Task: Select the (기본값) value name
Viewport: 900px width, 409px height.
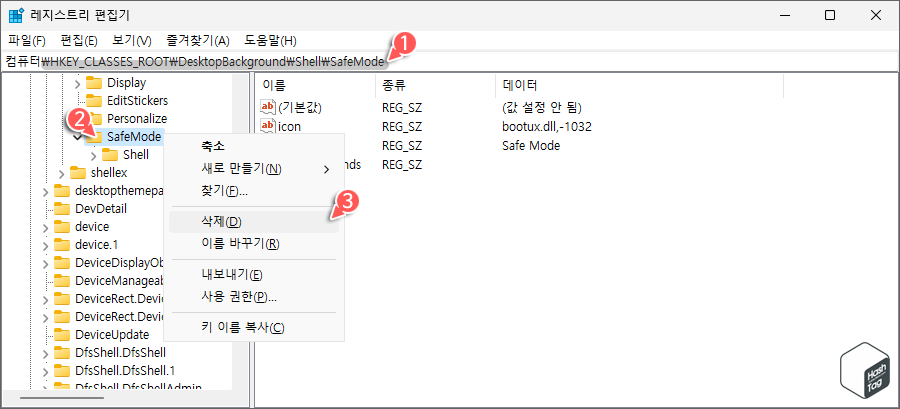Action: (x=300, y=107)
